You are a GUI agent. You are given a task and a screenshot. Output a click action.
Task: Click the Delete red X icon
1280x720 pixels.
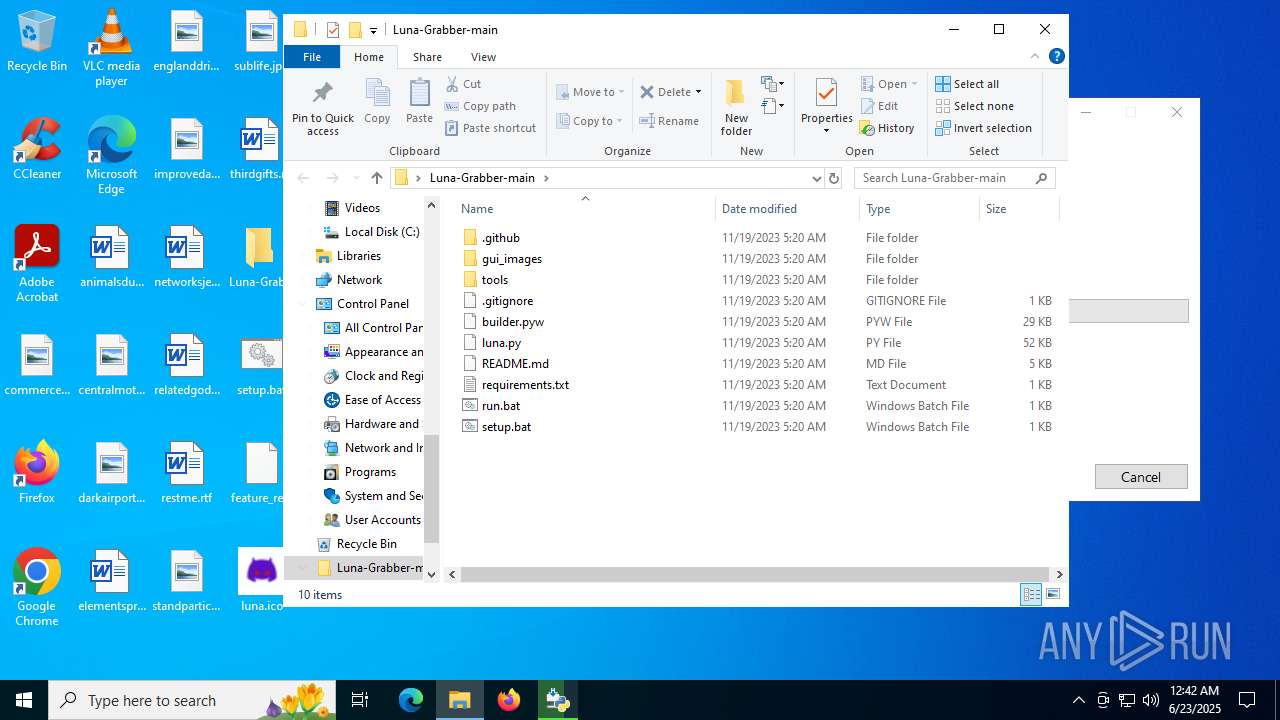tap(647, 92)
